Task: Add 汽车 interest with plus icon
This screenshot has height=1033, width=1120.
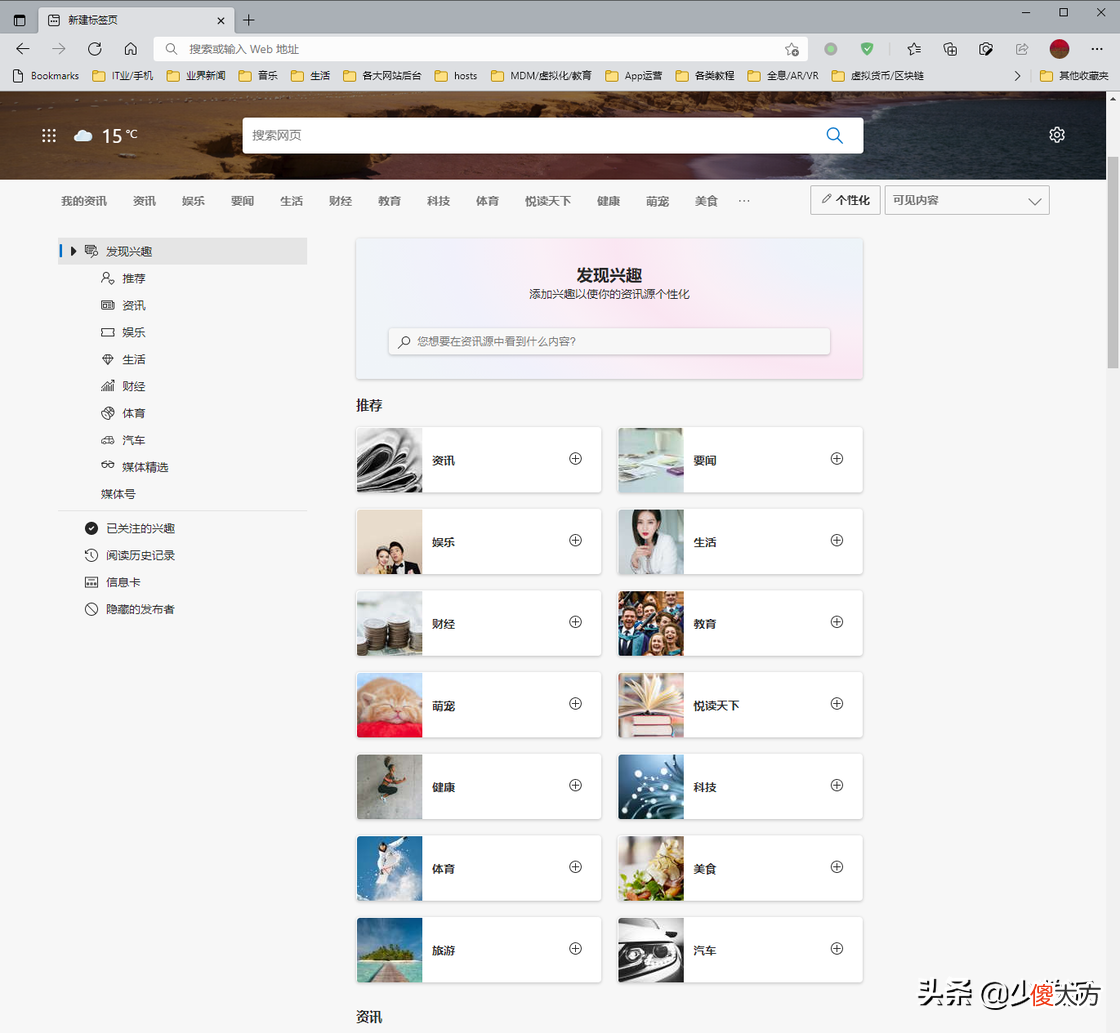Action: (x=836, y=949)
